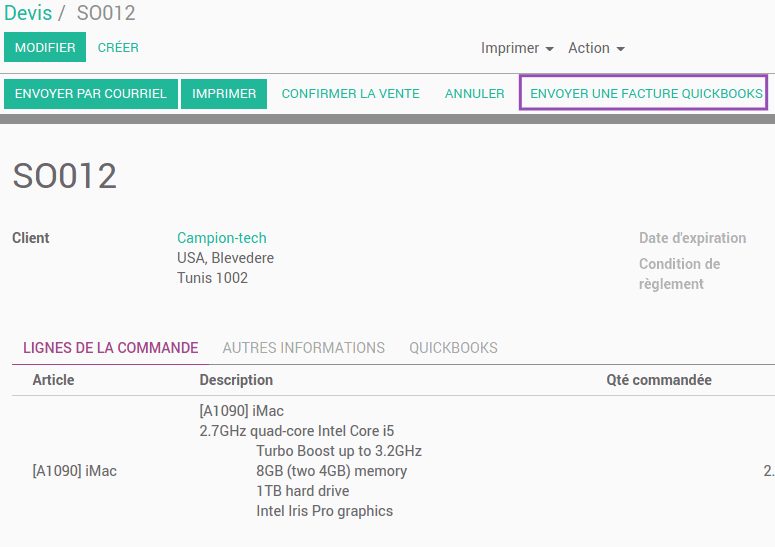Open the QUICKBOOKS tab
Viewport: 775px width, 547px height.
pos(453,348)
